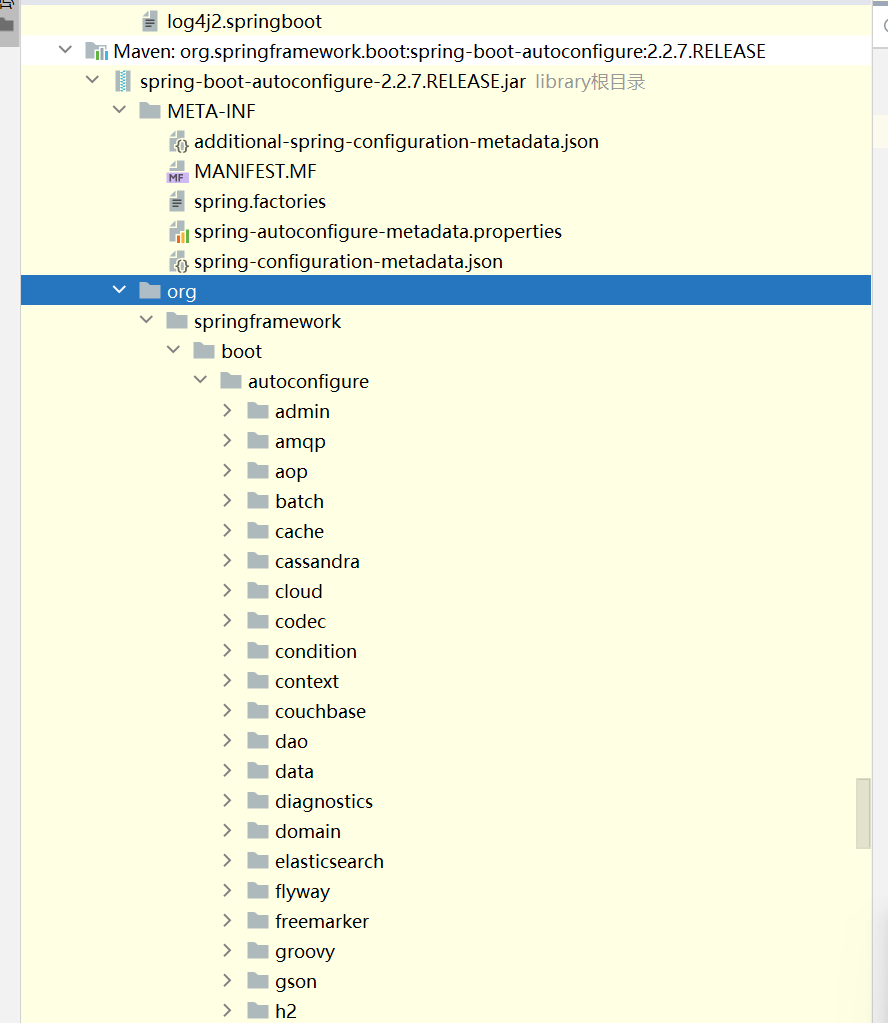The width and height of the screenshot is (888, 1023).
Task: Click the autoconfigure folder icon
Action: coord(231,380)
